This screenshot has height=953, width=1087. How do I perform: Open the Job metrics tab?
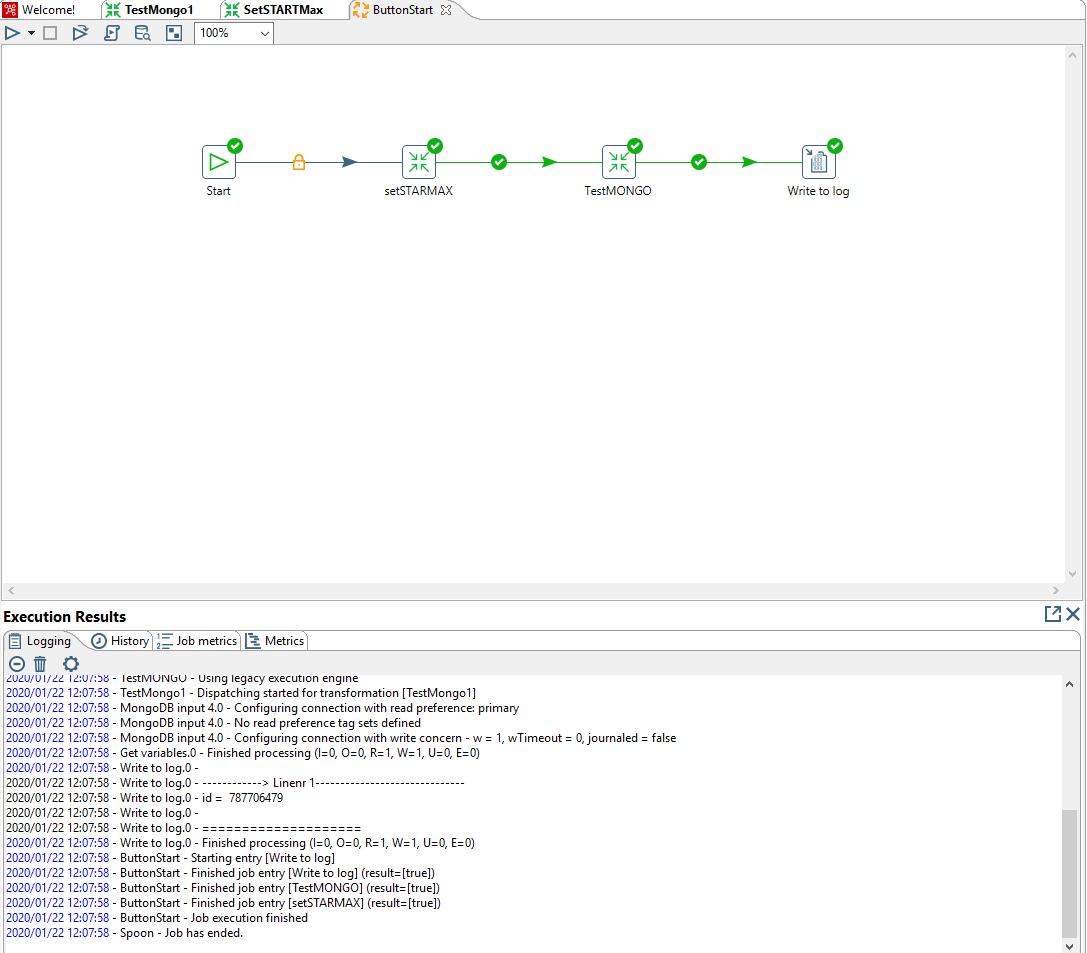[x=196, y=641]
